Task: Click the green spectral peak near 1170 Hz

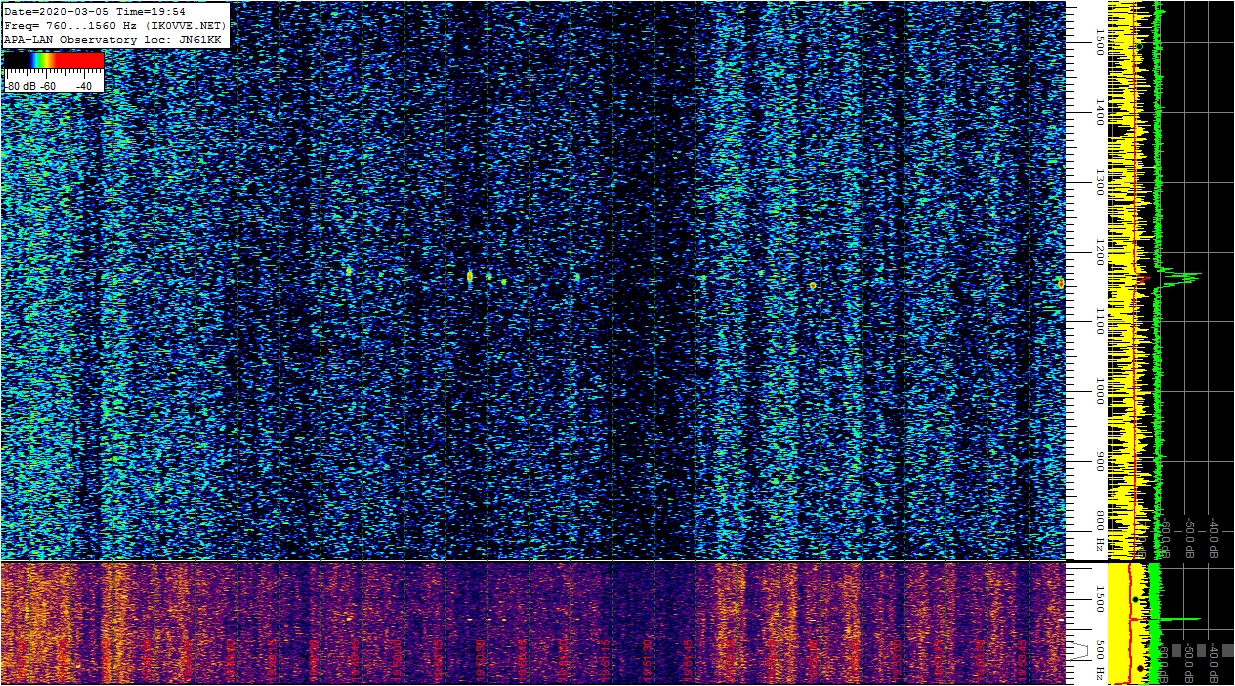Action: pyautogui.click(x=1180, y=277)
